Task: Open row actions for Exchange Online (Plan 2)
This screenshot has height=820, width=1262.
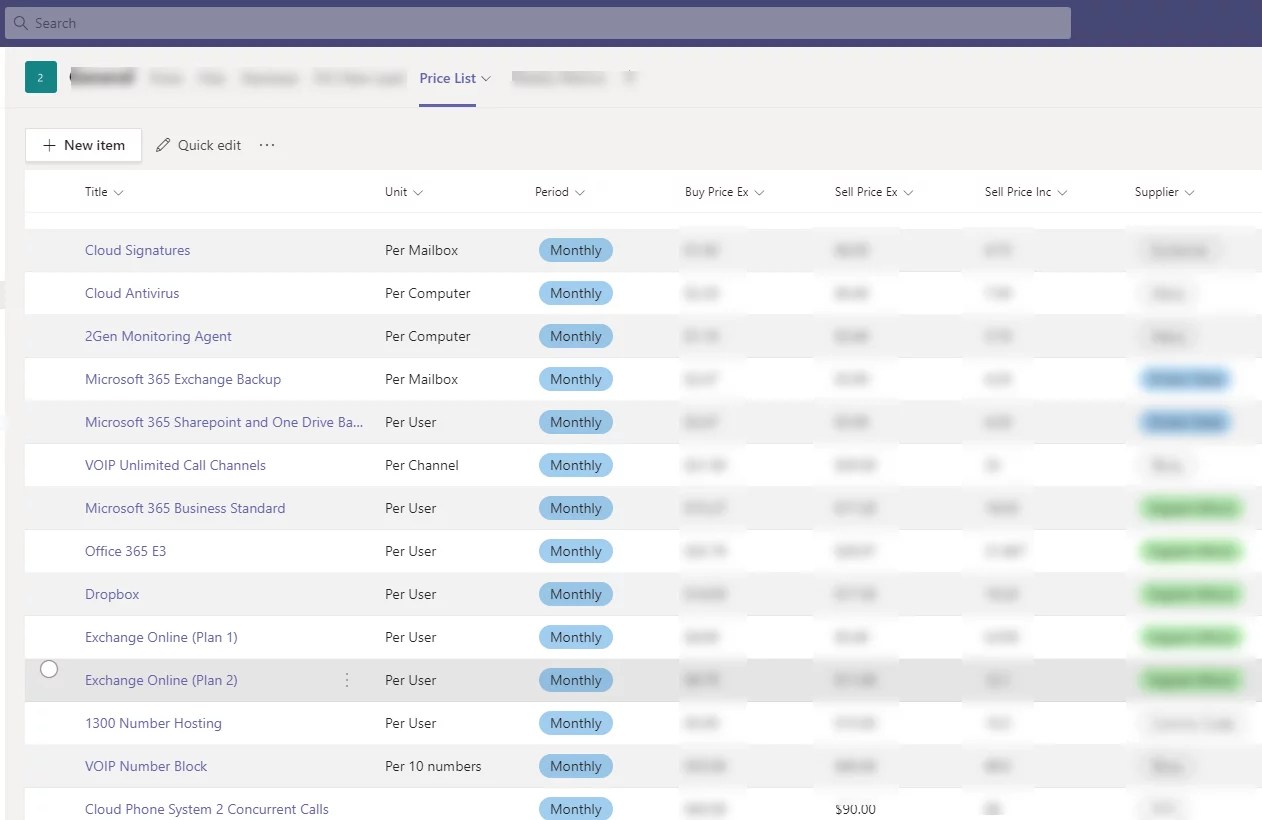Action: pos(347,680)
